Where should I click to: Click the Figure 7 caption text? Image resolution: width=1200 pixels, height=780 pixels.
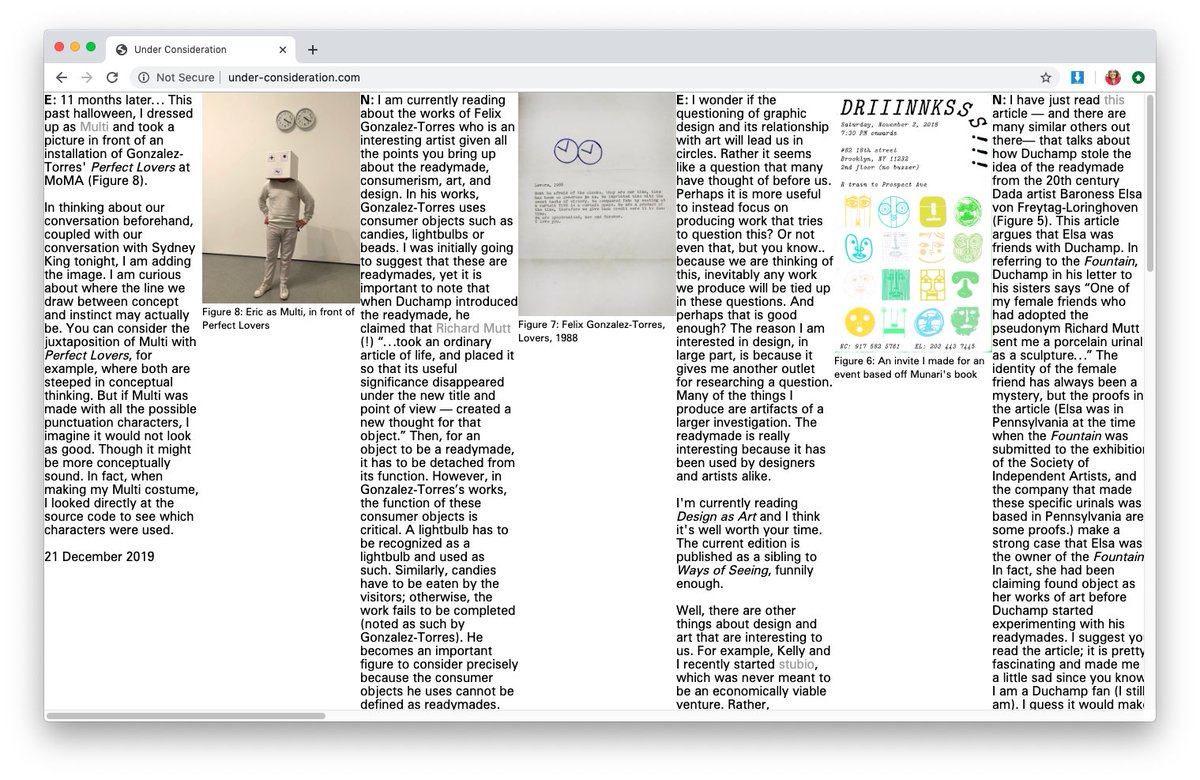(591, 331)
